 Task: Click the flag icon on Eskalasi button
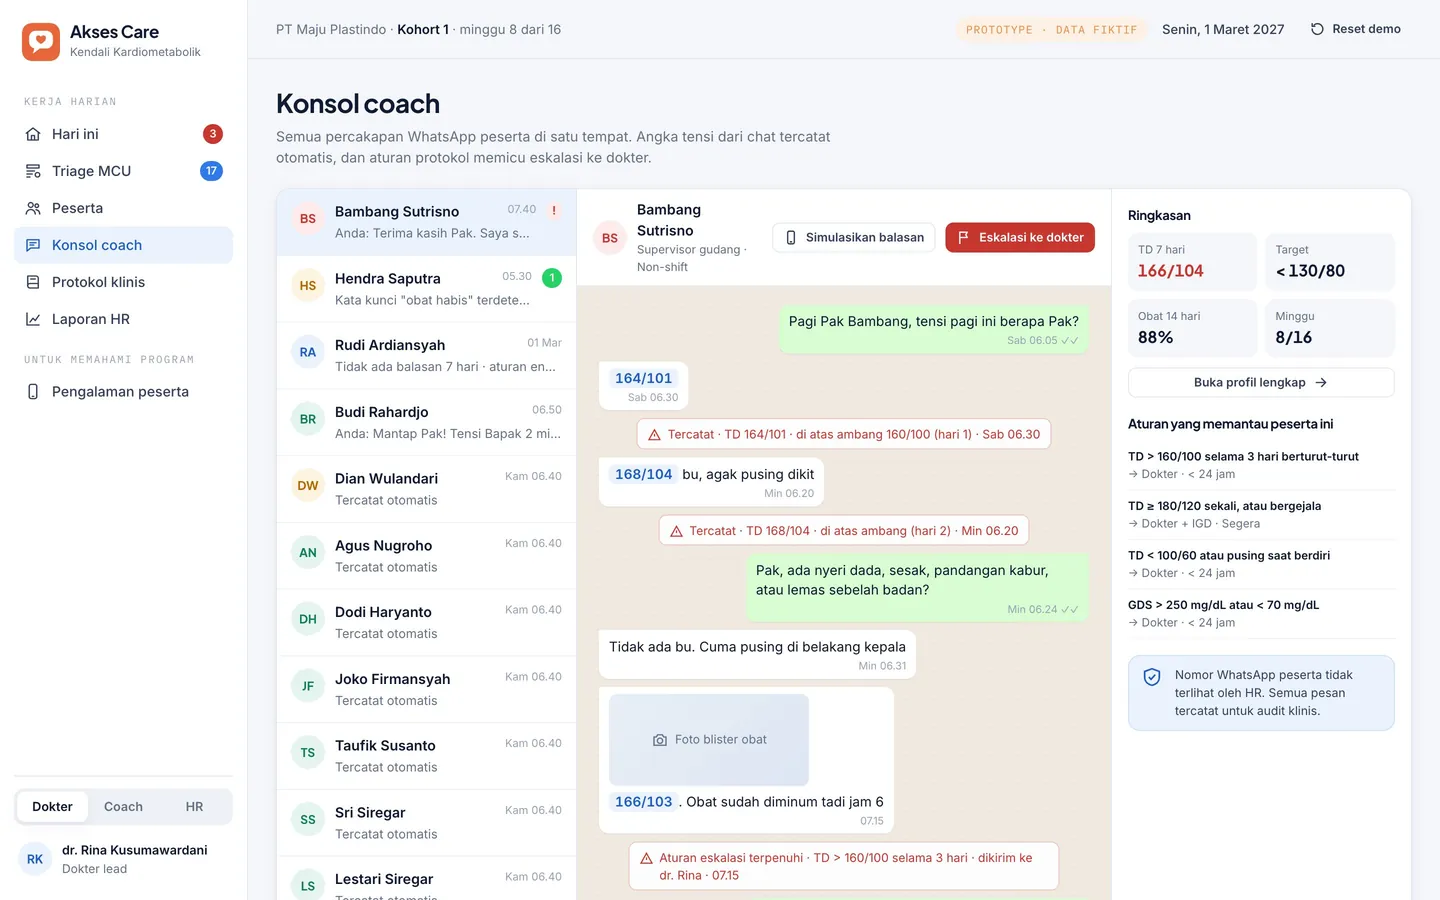click(x=963, y=238)
